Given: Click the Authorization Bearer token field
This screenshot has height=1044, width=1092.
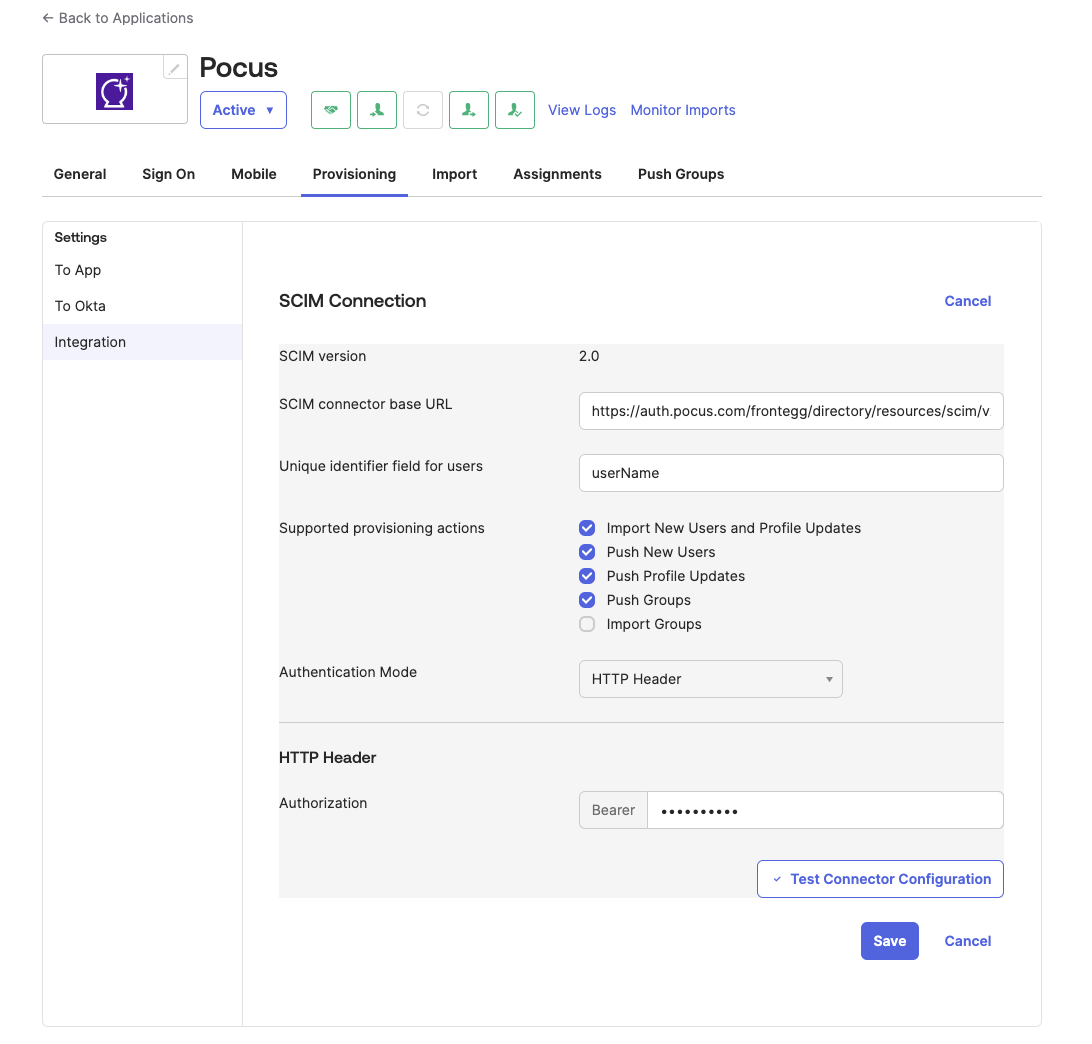Looking at the screenshot, I should click(825, 810).
